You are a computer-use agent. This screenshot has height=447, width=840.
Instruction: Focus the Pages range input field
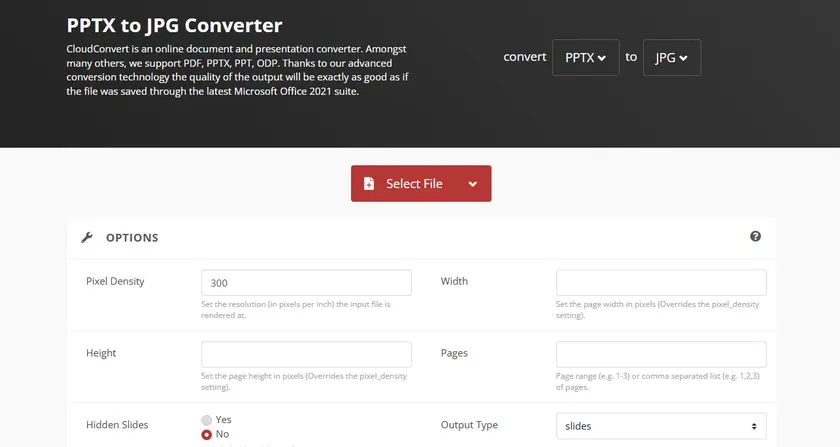pyautogui.click(x=660, y=354)
